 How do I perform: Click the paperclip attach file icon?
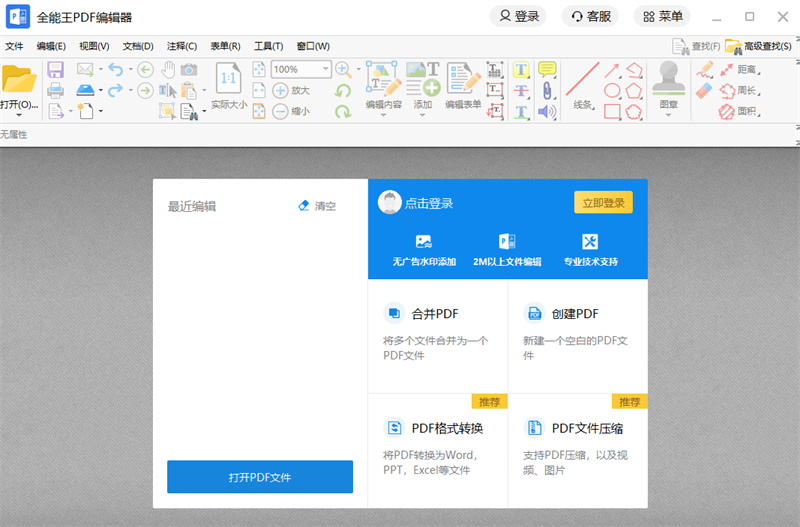[547, 90]
